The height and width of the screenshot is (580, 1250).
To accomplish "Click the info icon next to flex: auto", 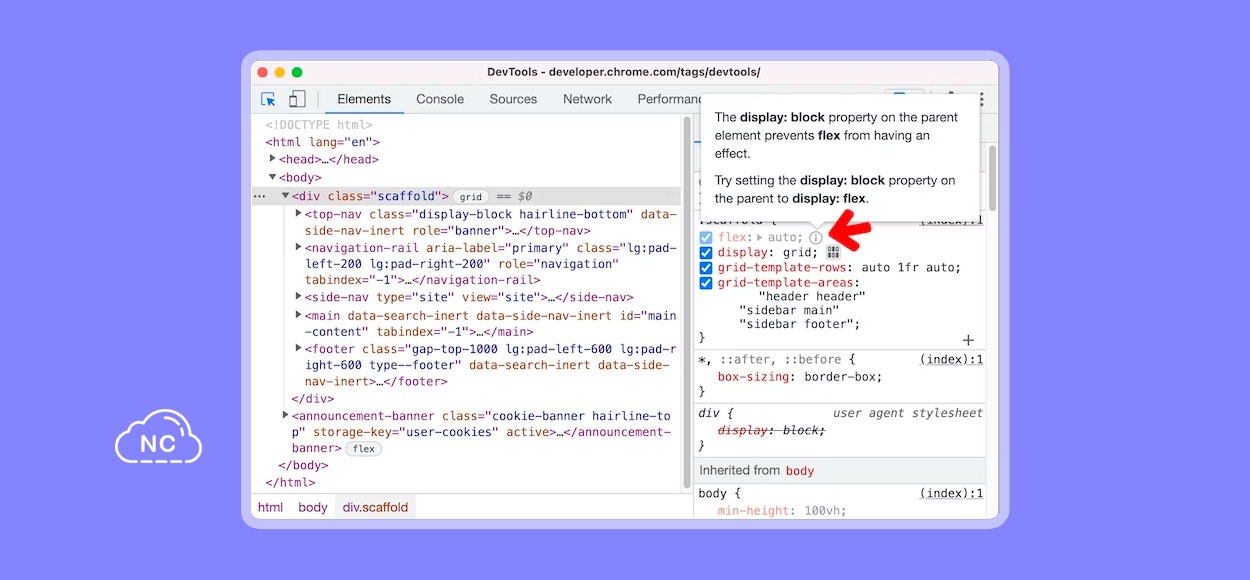I will [815, 238].
